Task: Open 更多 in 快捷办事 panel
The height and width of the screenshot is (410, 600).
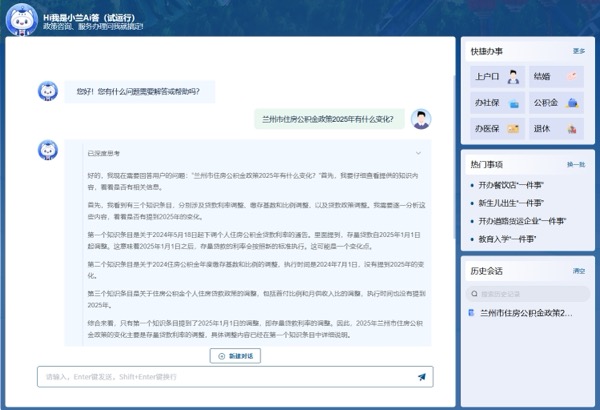Action: pyautogui.click(x=579, y=51)
